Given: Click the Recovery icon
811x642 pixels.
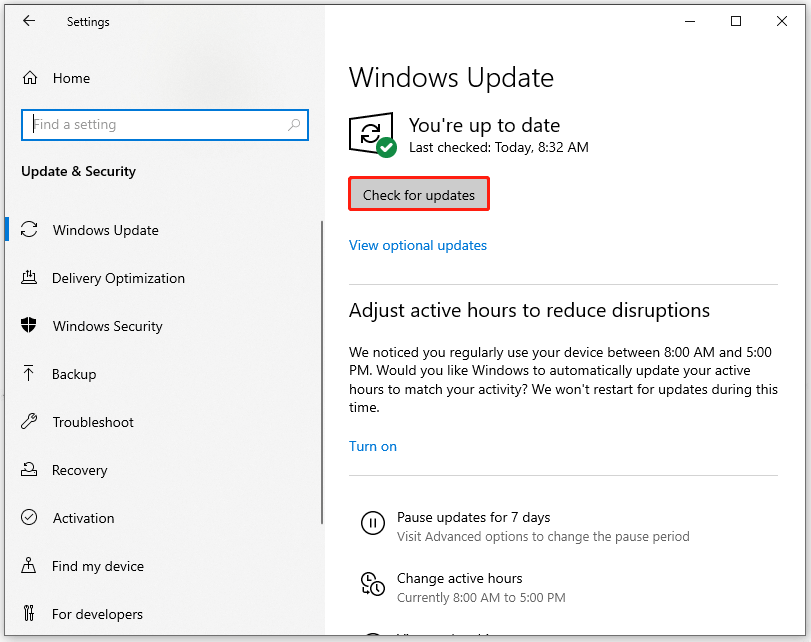Looking at the screenshot, I should coord(29,469).
